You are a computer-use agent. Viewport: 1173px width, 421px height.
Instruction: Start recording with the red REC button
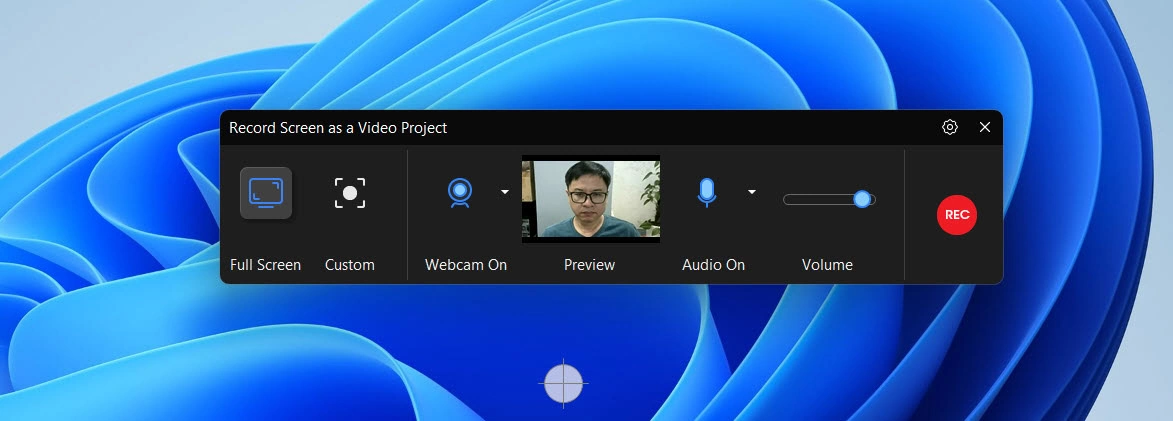[957, 215]
